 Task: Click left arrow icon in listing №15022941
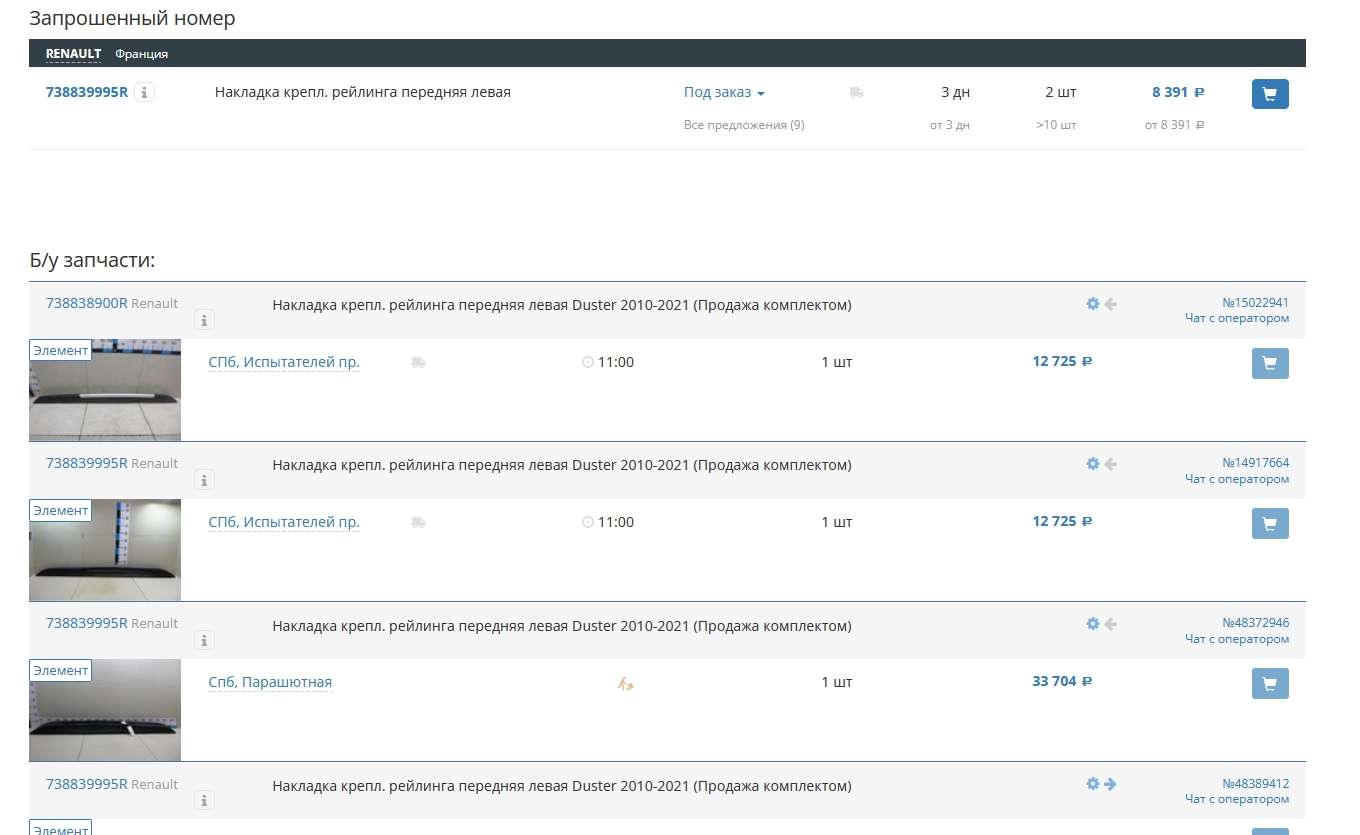click(1110, 303)
